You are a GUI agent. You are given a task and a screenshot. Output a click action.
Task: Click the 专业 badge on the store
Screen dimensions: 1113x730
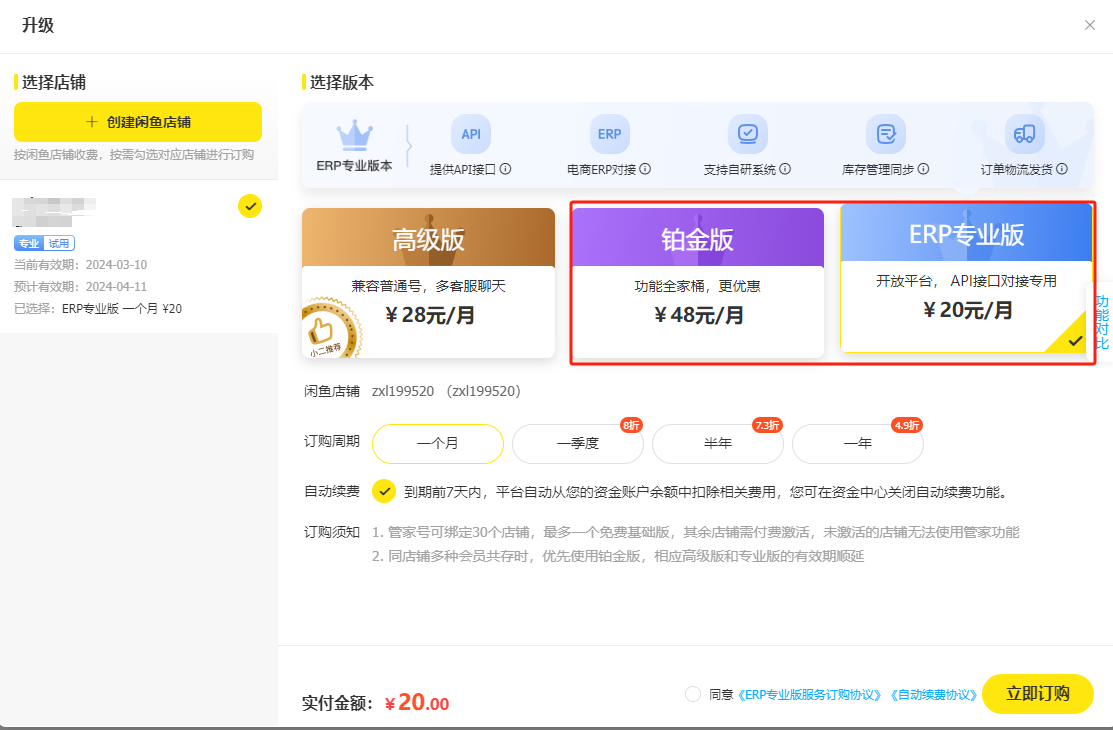coord(29,244)
